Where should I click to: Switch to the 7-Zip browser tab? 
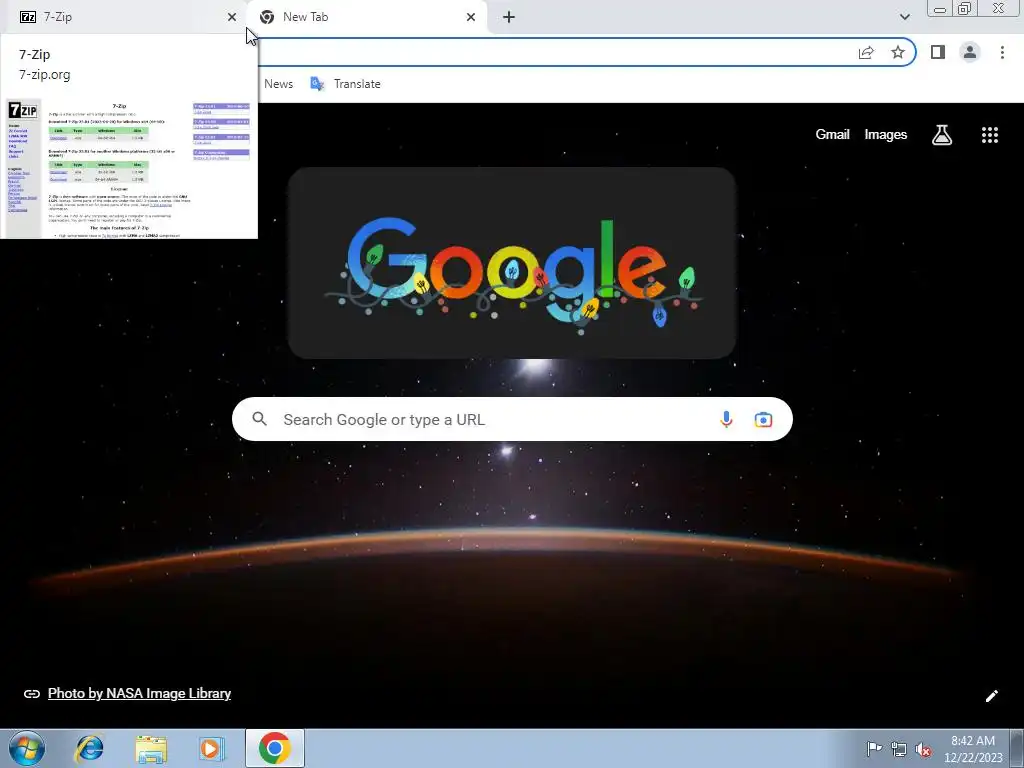(x=123, y=17)
